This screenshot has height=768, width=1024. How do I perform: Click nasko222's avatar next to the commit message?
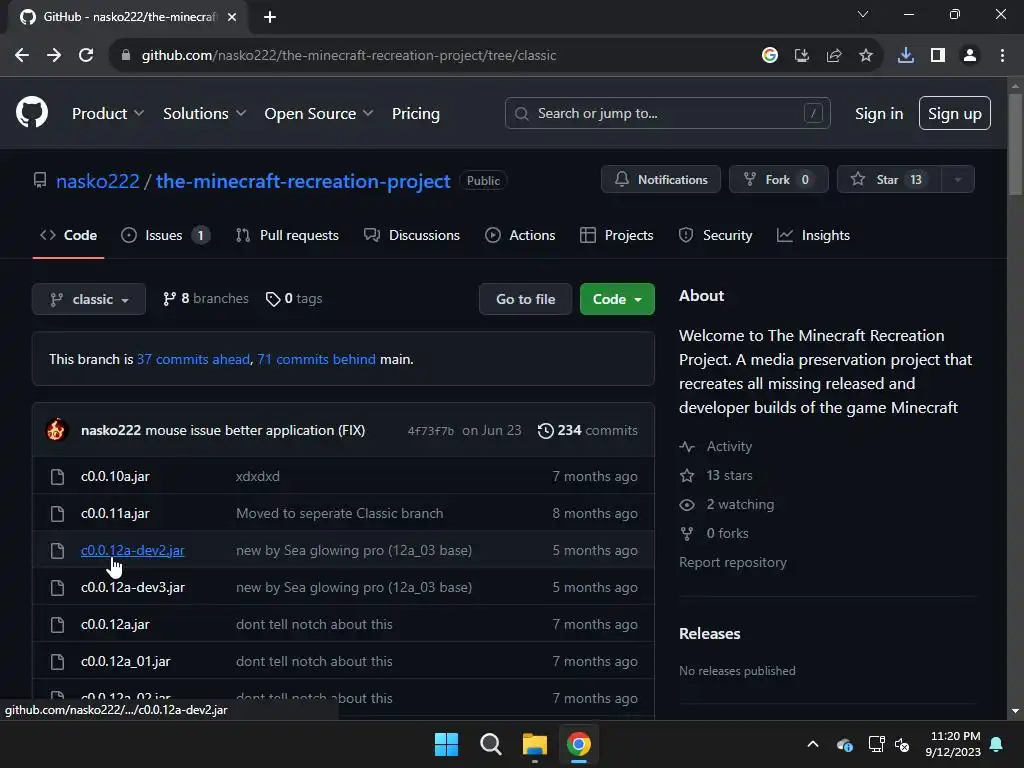pos(57,430)
